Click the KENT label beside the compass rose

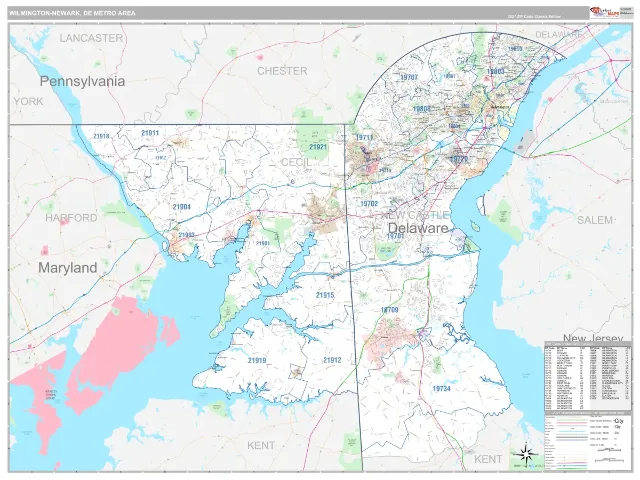coord(488,459)
